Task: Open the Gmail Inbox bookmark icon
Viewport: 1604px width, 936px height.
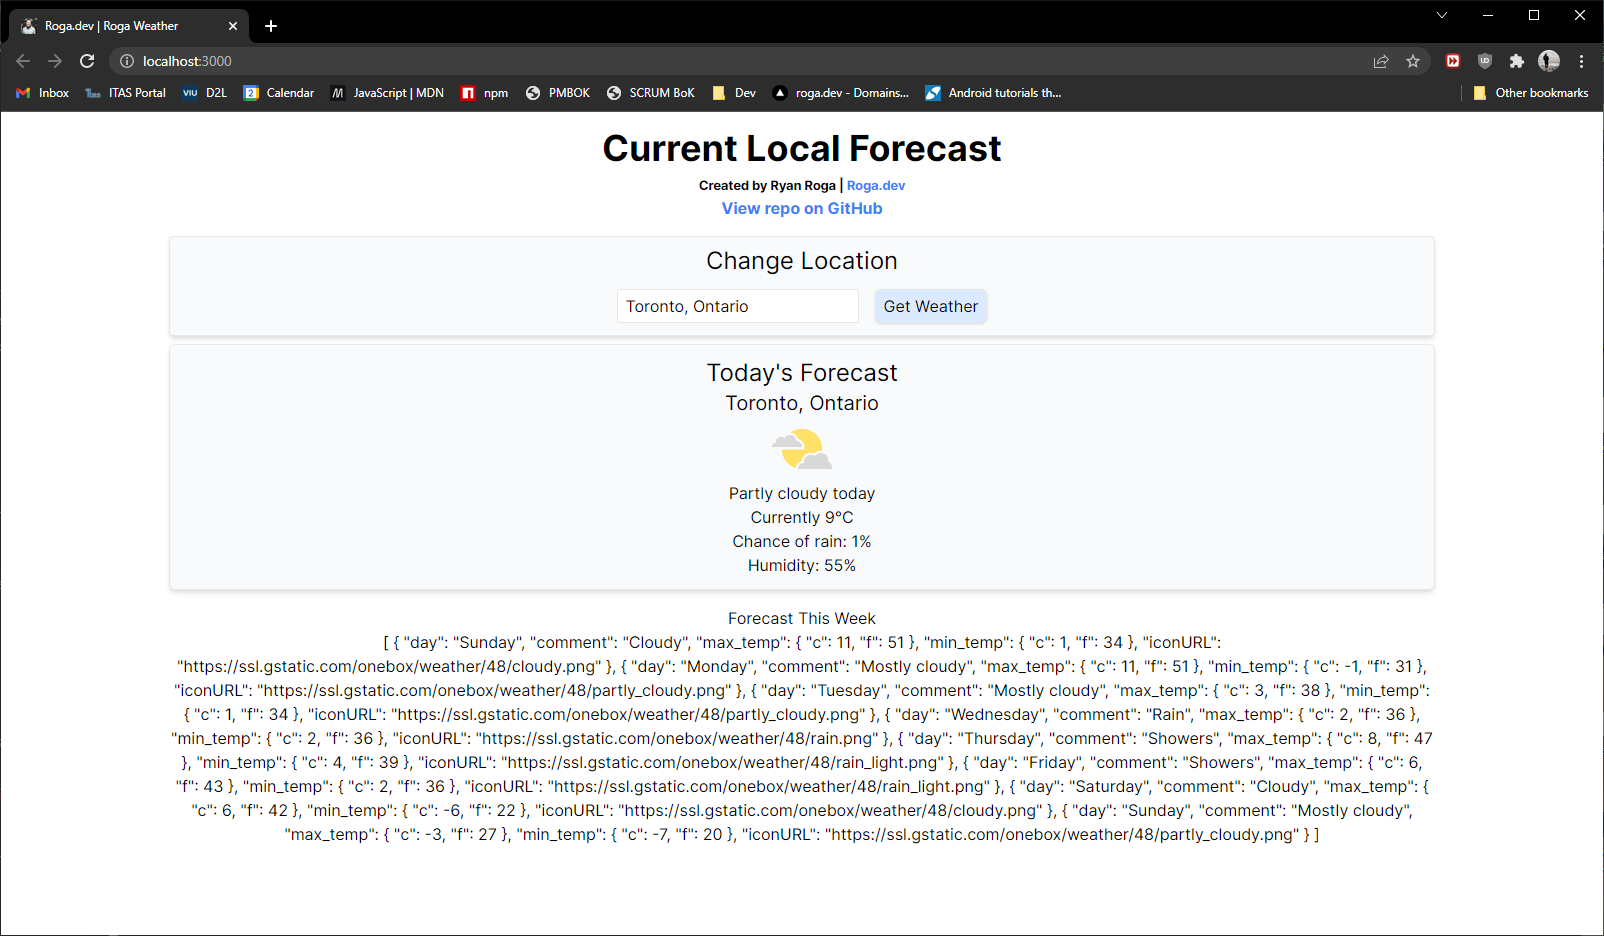Action: pyautogui.click(x=22, y=92)
